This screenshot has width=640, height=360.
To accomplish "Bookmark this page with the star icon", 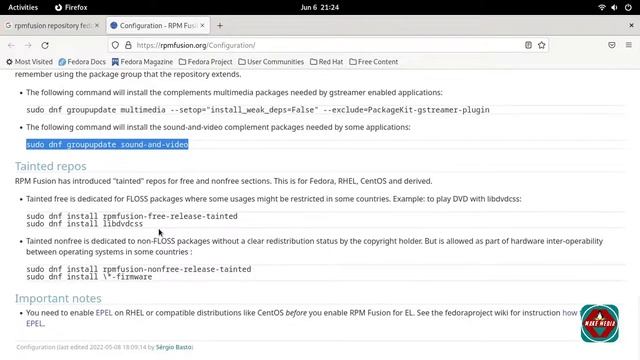I will (x=542, y=45).
